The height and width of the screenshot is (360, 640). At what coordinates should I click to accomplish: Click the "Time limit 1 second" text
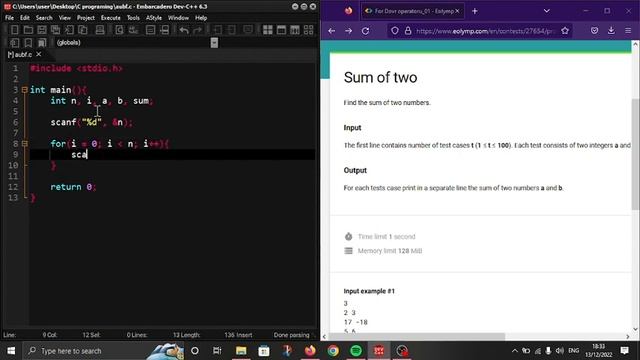(x=387, y=237)
